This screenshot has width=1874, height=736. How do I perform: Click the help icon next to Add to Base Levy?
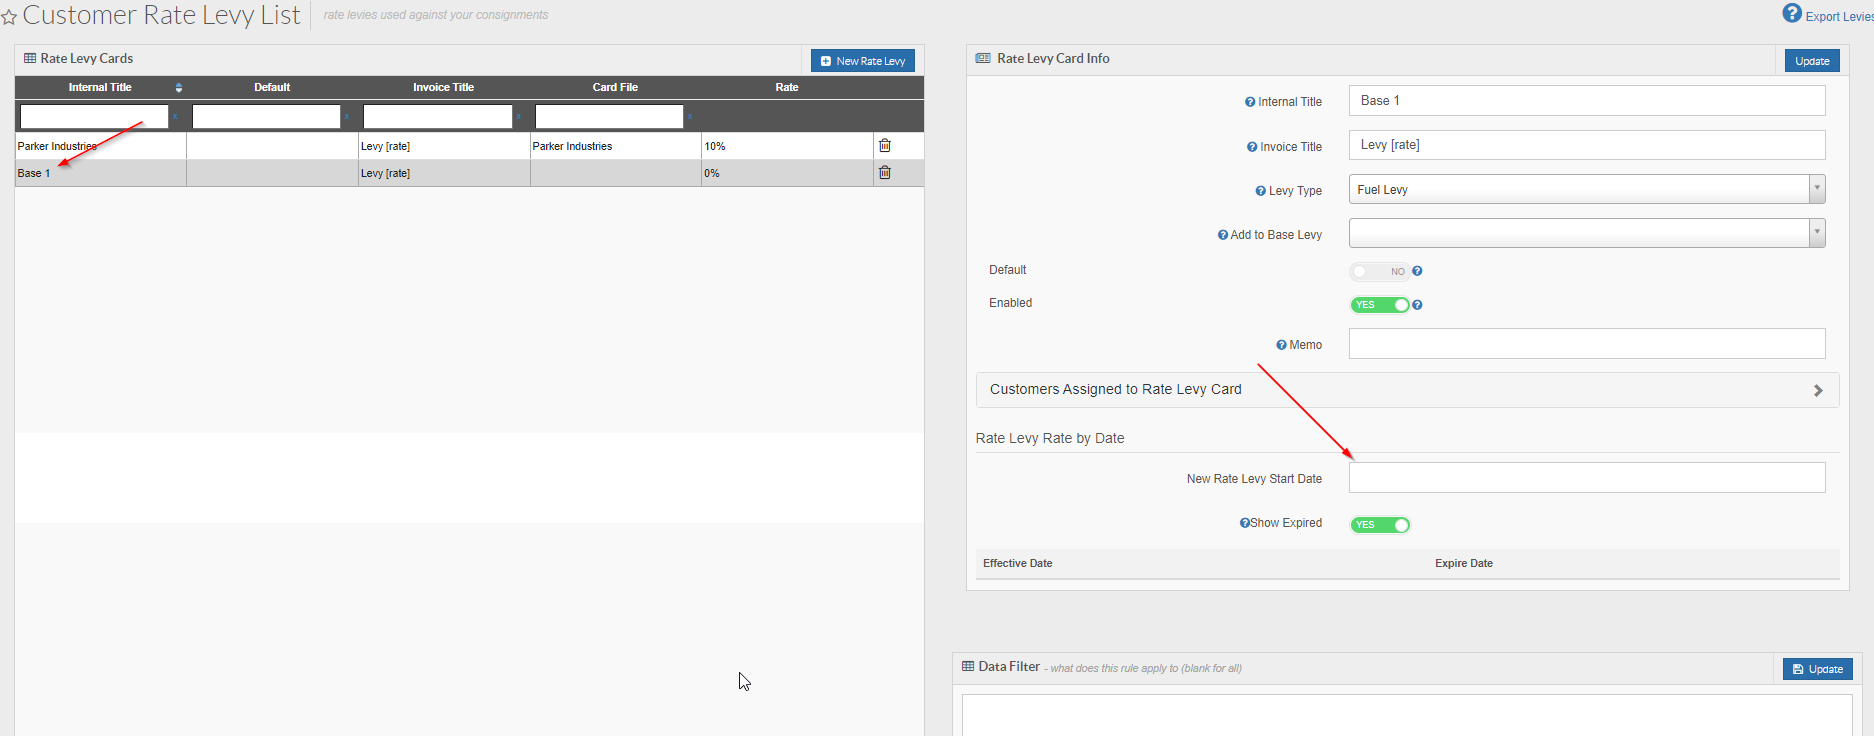point(1223,235)
